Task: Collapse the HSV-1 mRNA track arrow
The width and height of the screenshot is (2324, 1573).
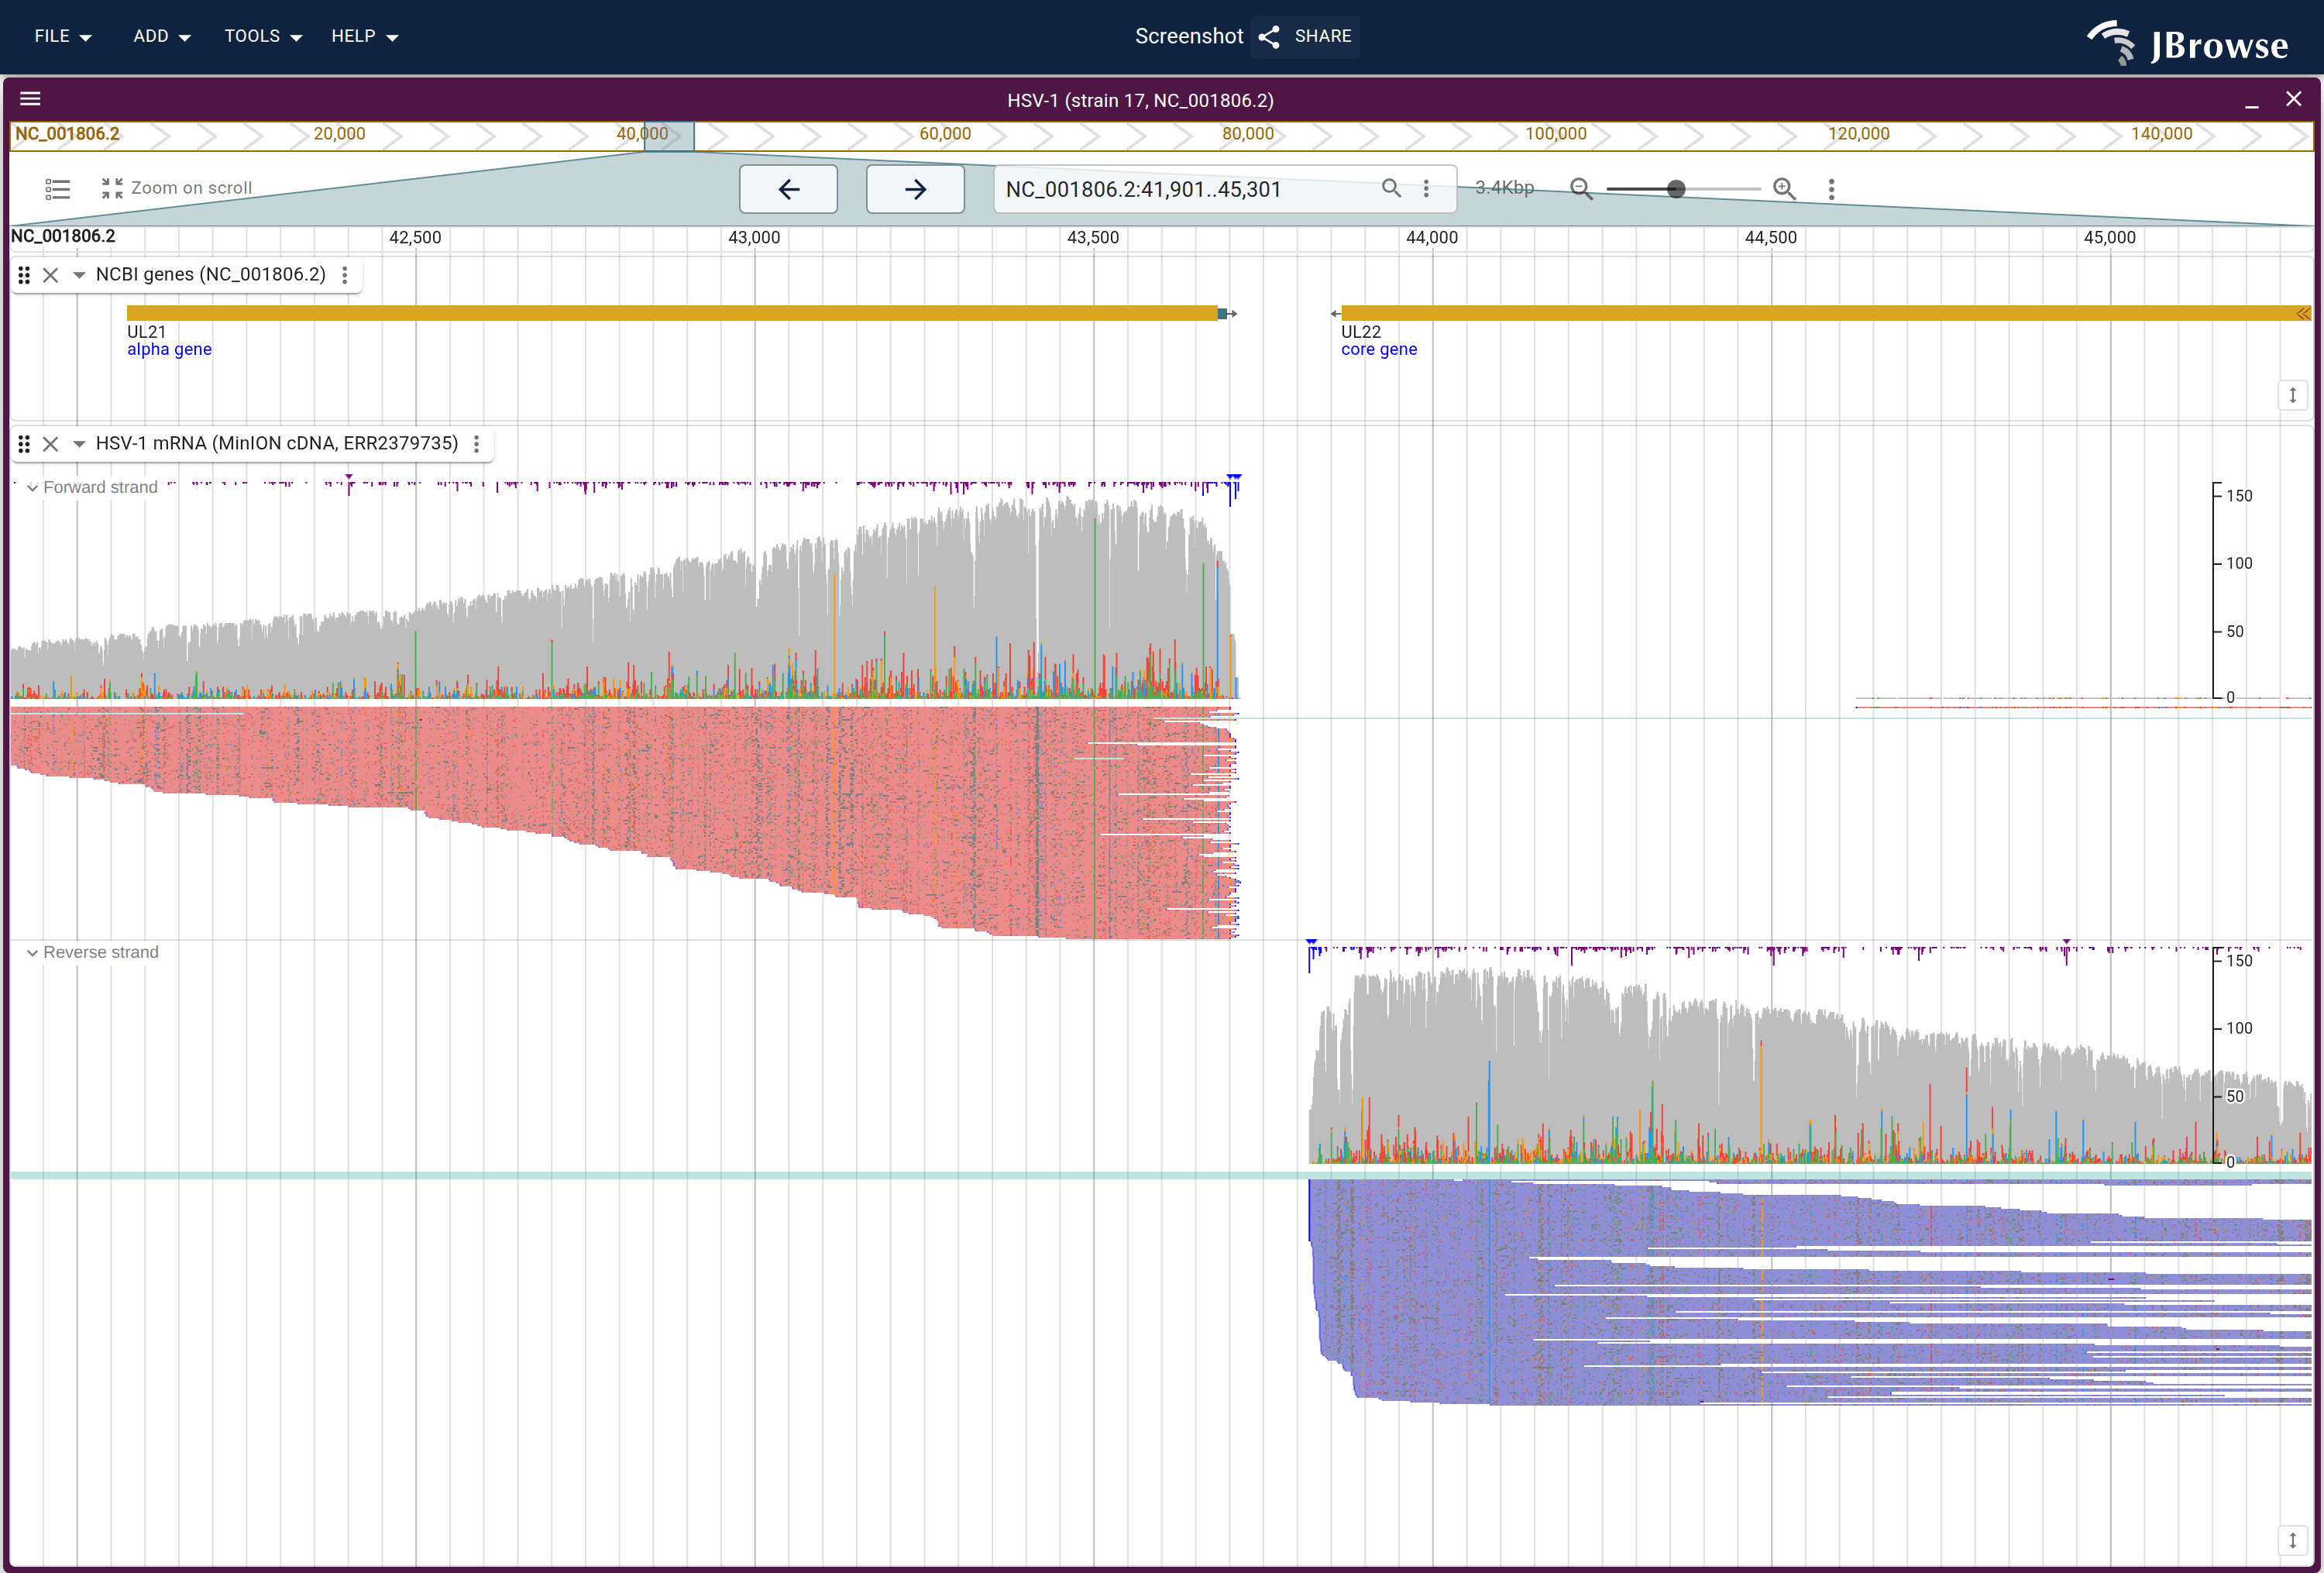Action: (x=79, y=444)
